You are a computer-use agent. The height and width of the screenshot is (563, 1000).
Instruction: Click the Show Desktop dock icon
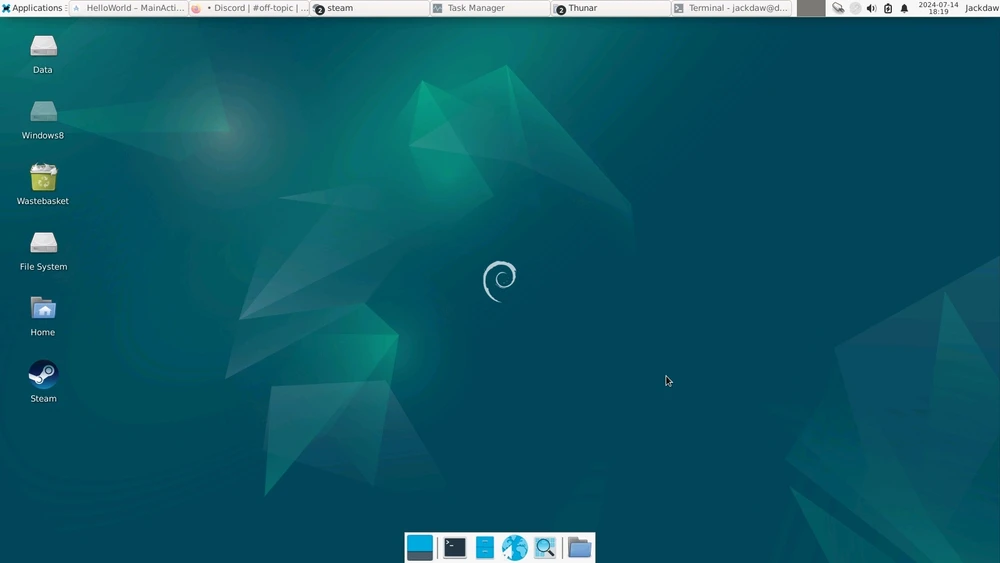coord(420,547)
